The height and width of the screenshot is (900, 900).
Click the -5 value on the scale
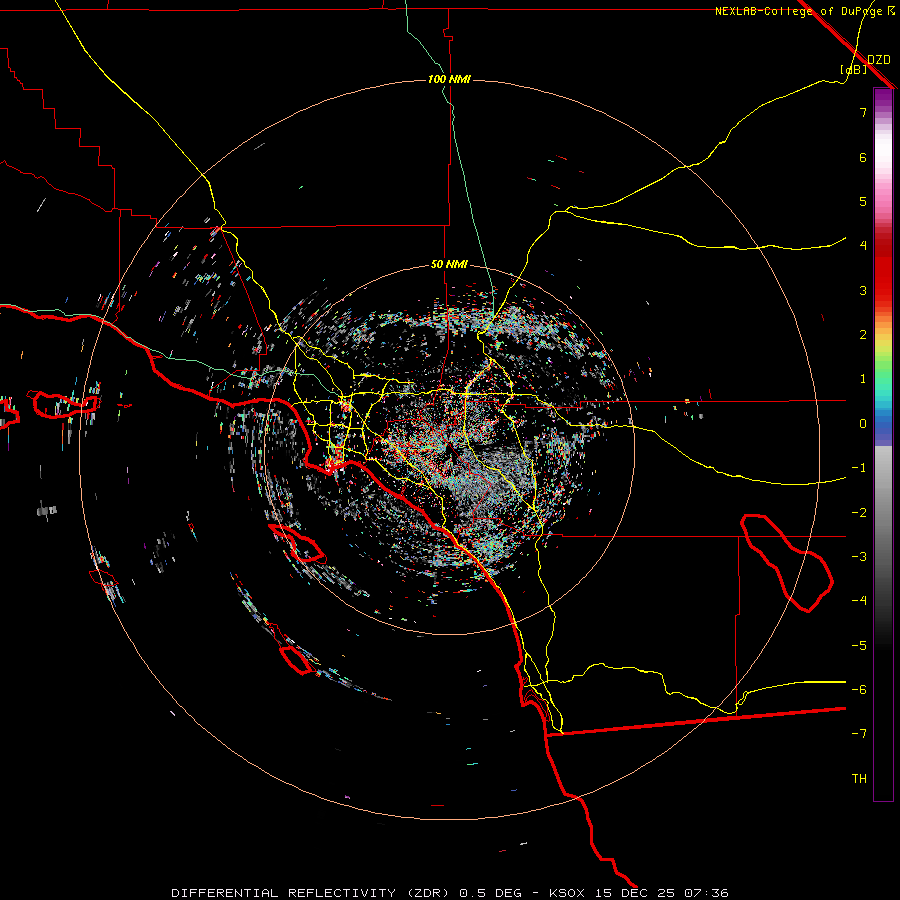(x=859, y=646)
